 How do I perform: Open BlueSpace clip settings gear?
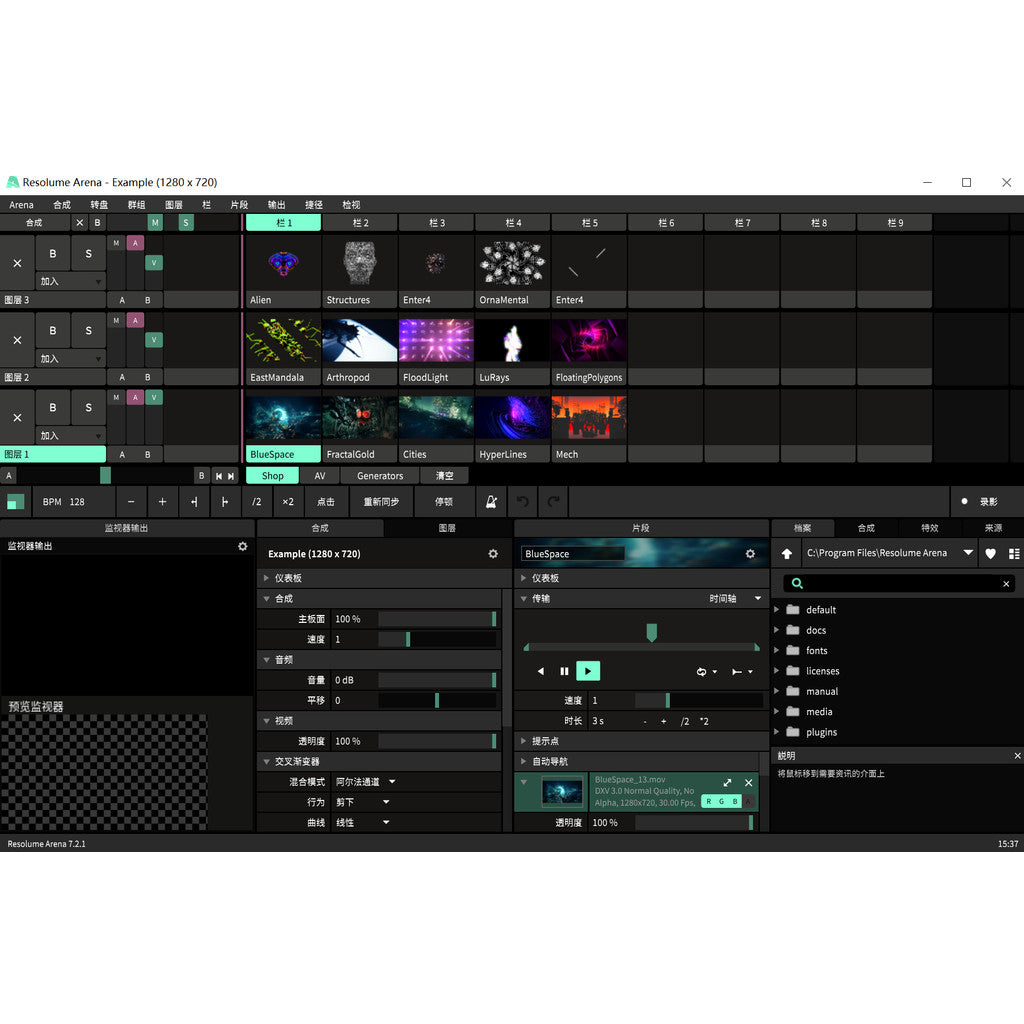click(750, 554)
